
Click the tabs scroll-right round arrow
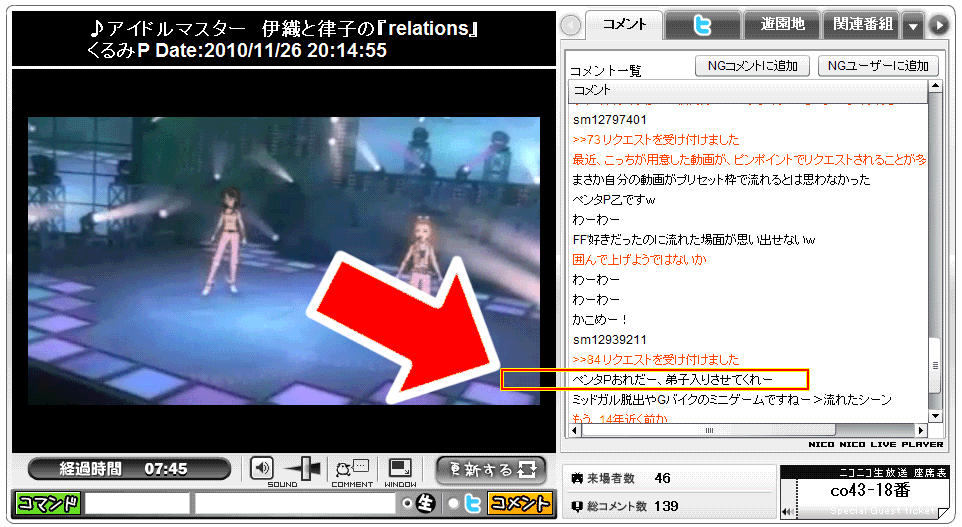point(938,25)
